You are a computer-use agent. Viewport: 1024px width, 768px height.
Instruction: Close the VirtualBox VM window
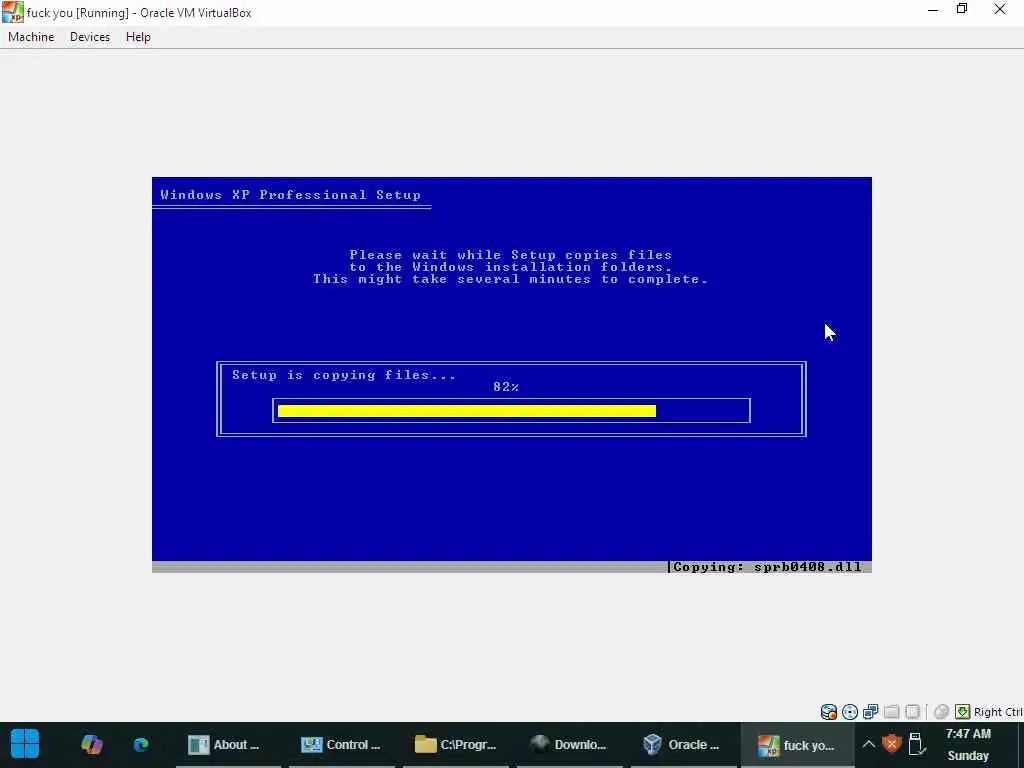(x=1000, y=9)
